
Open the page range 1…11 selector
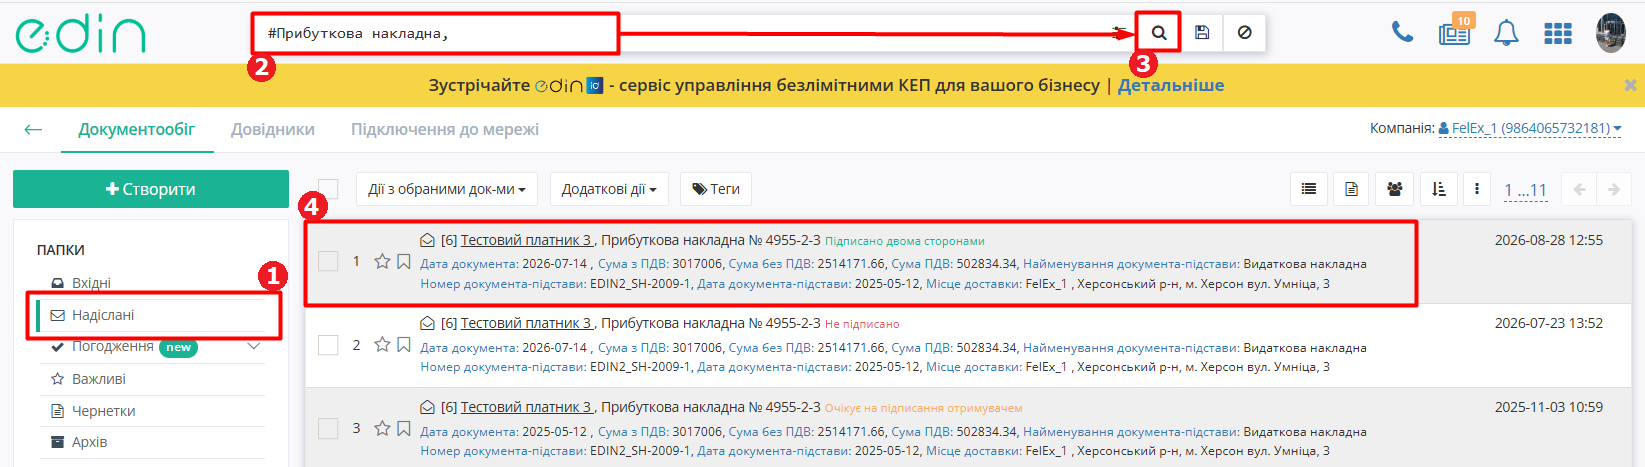pyautogui.click(x=1525, y=190)
